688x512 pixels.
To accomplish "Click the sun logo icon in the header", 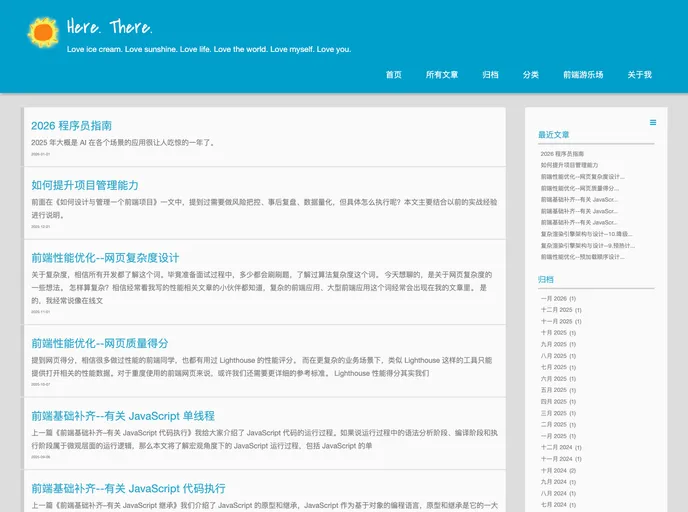I will (43, 32).
